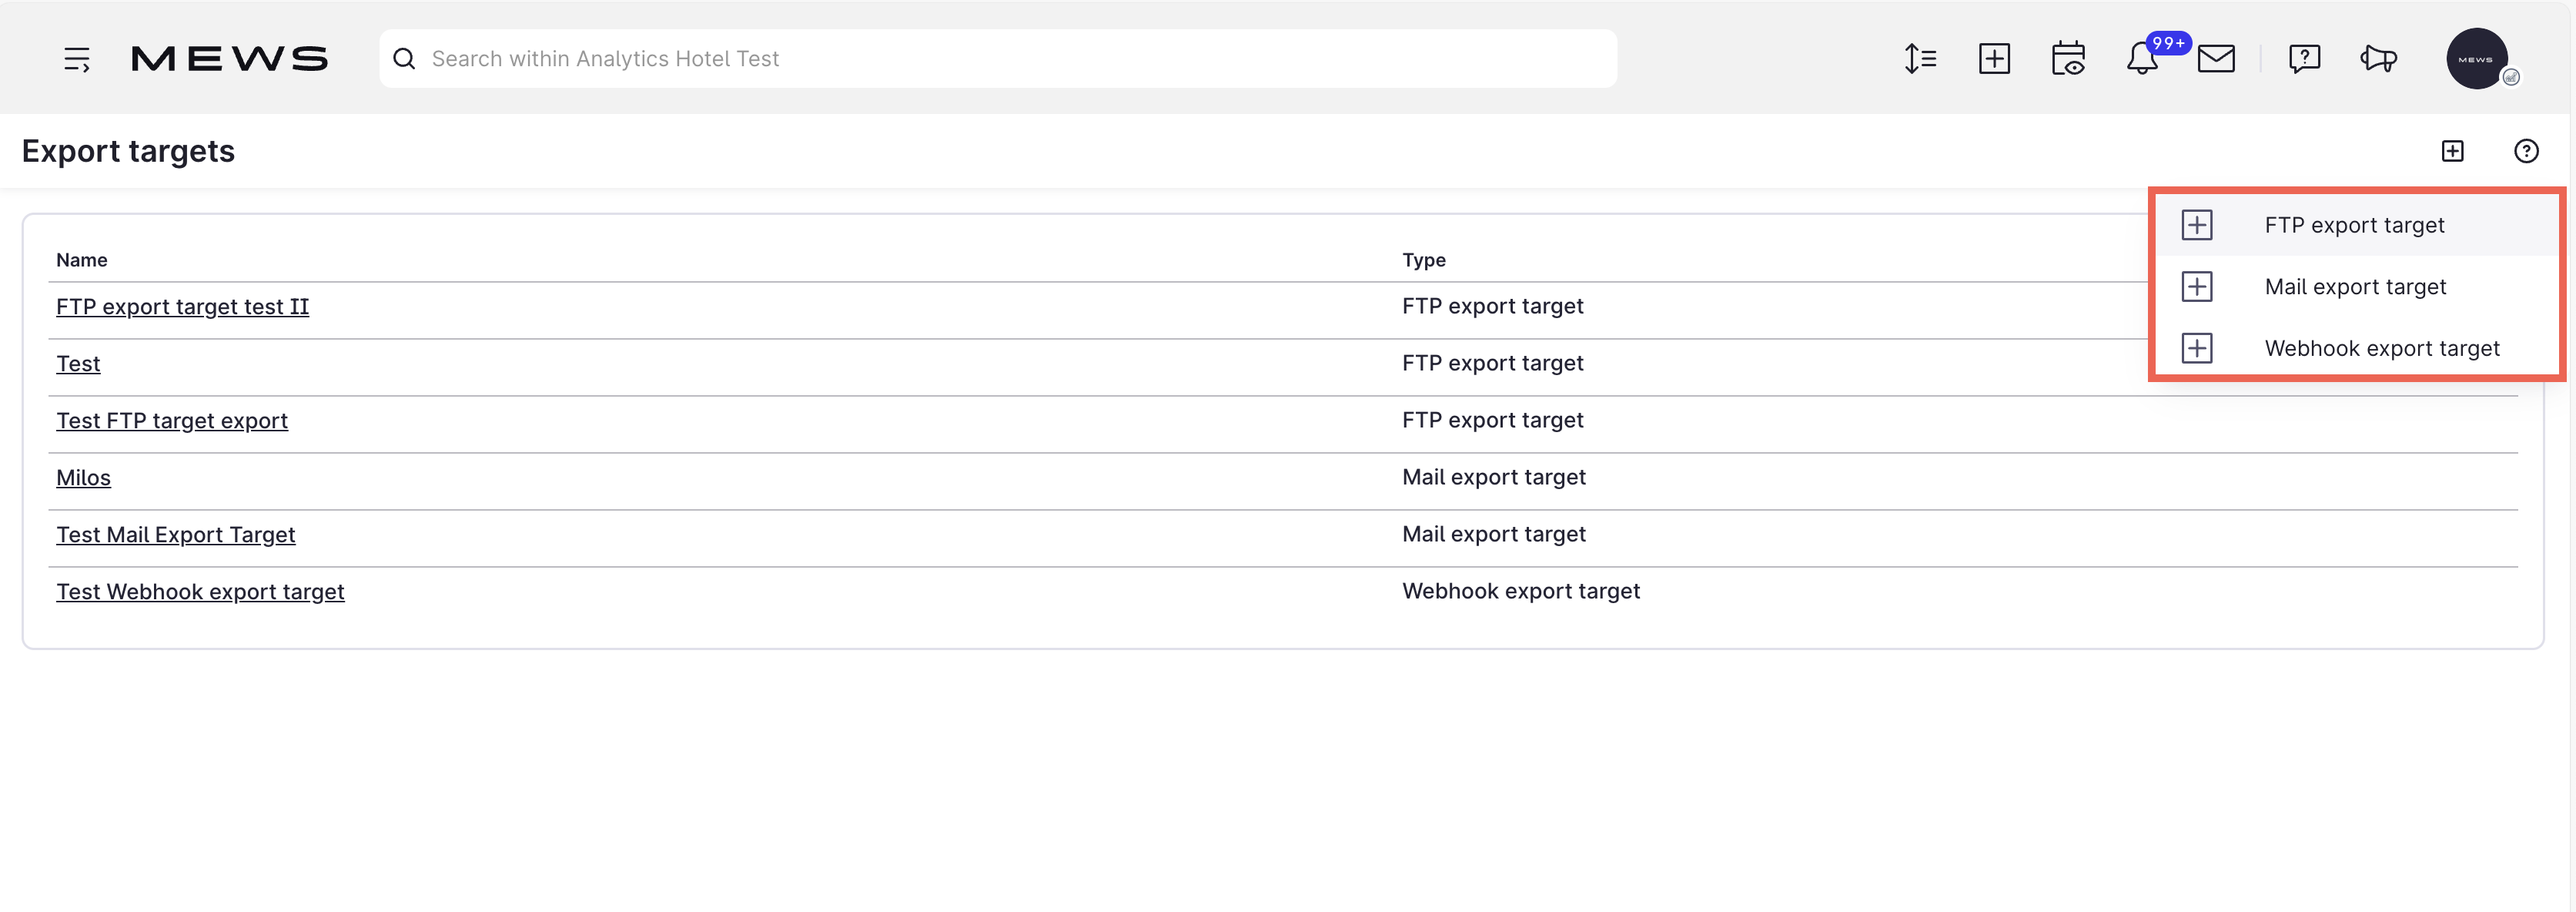
Task: Click the MEWS logo in the header
Action: (x=230, y=58)
